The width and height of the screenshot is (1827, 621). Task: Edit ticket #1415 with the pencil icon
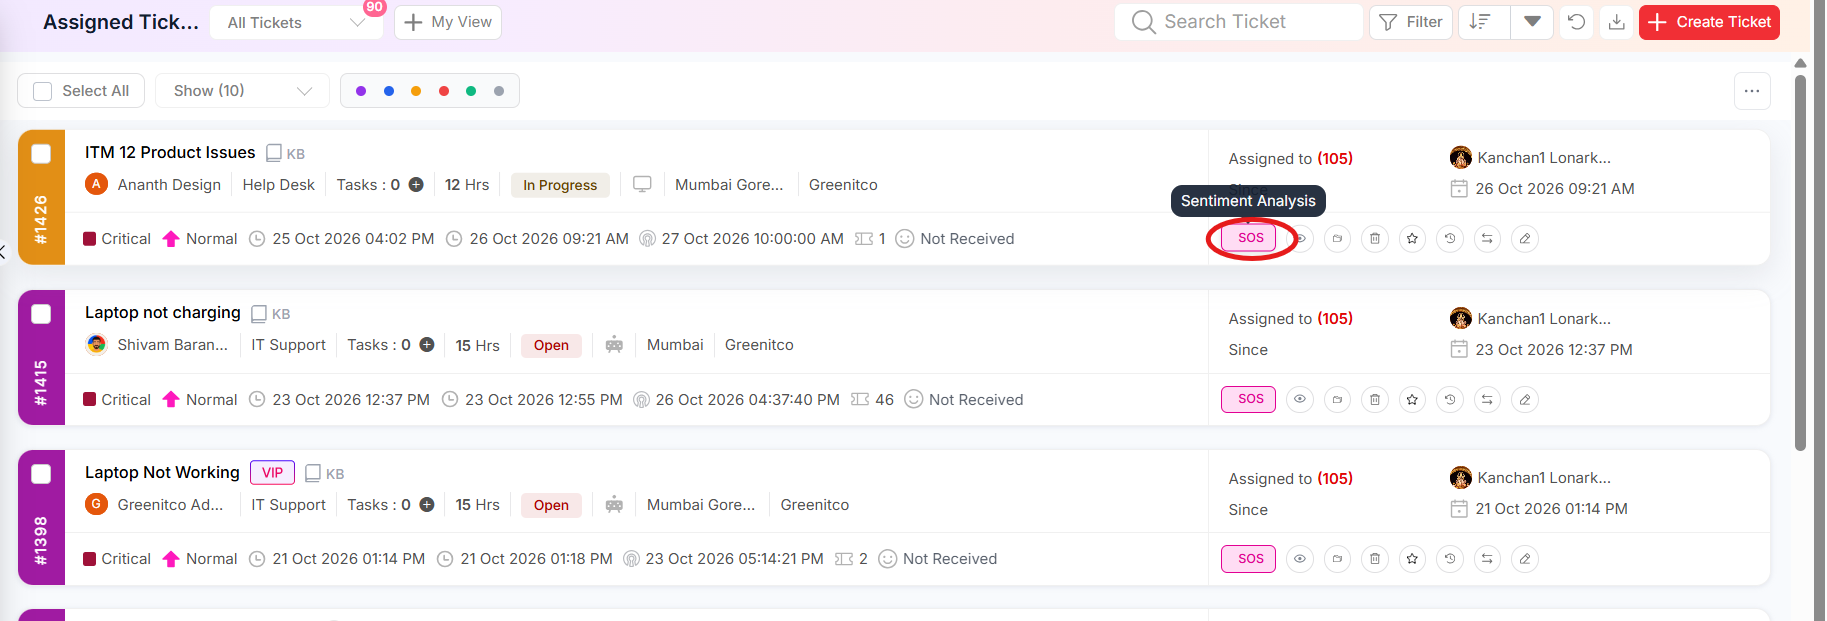point(1525,400)
